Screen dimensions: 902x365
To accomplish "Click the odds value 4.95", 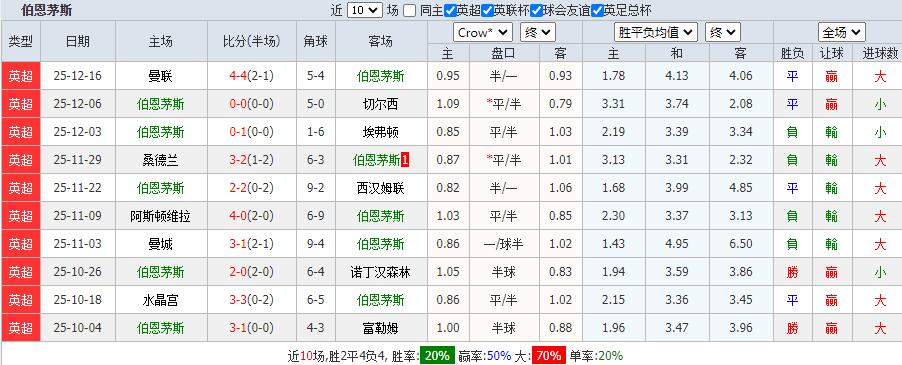I will point(676,244).
